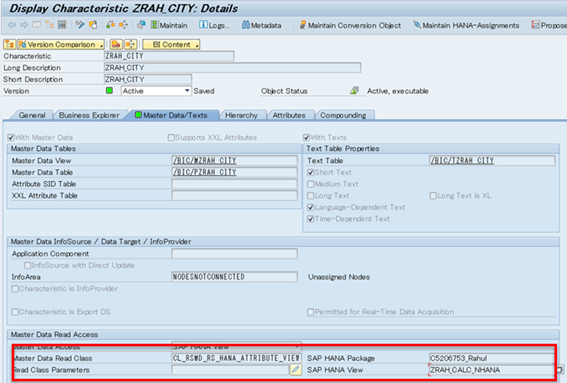Image resolution: width=567 pixels, height=383 pixels.
Task: Click Maintain HANA-Assignments button
Action: tap(466, 25)
